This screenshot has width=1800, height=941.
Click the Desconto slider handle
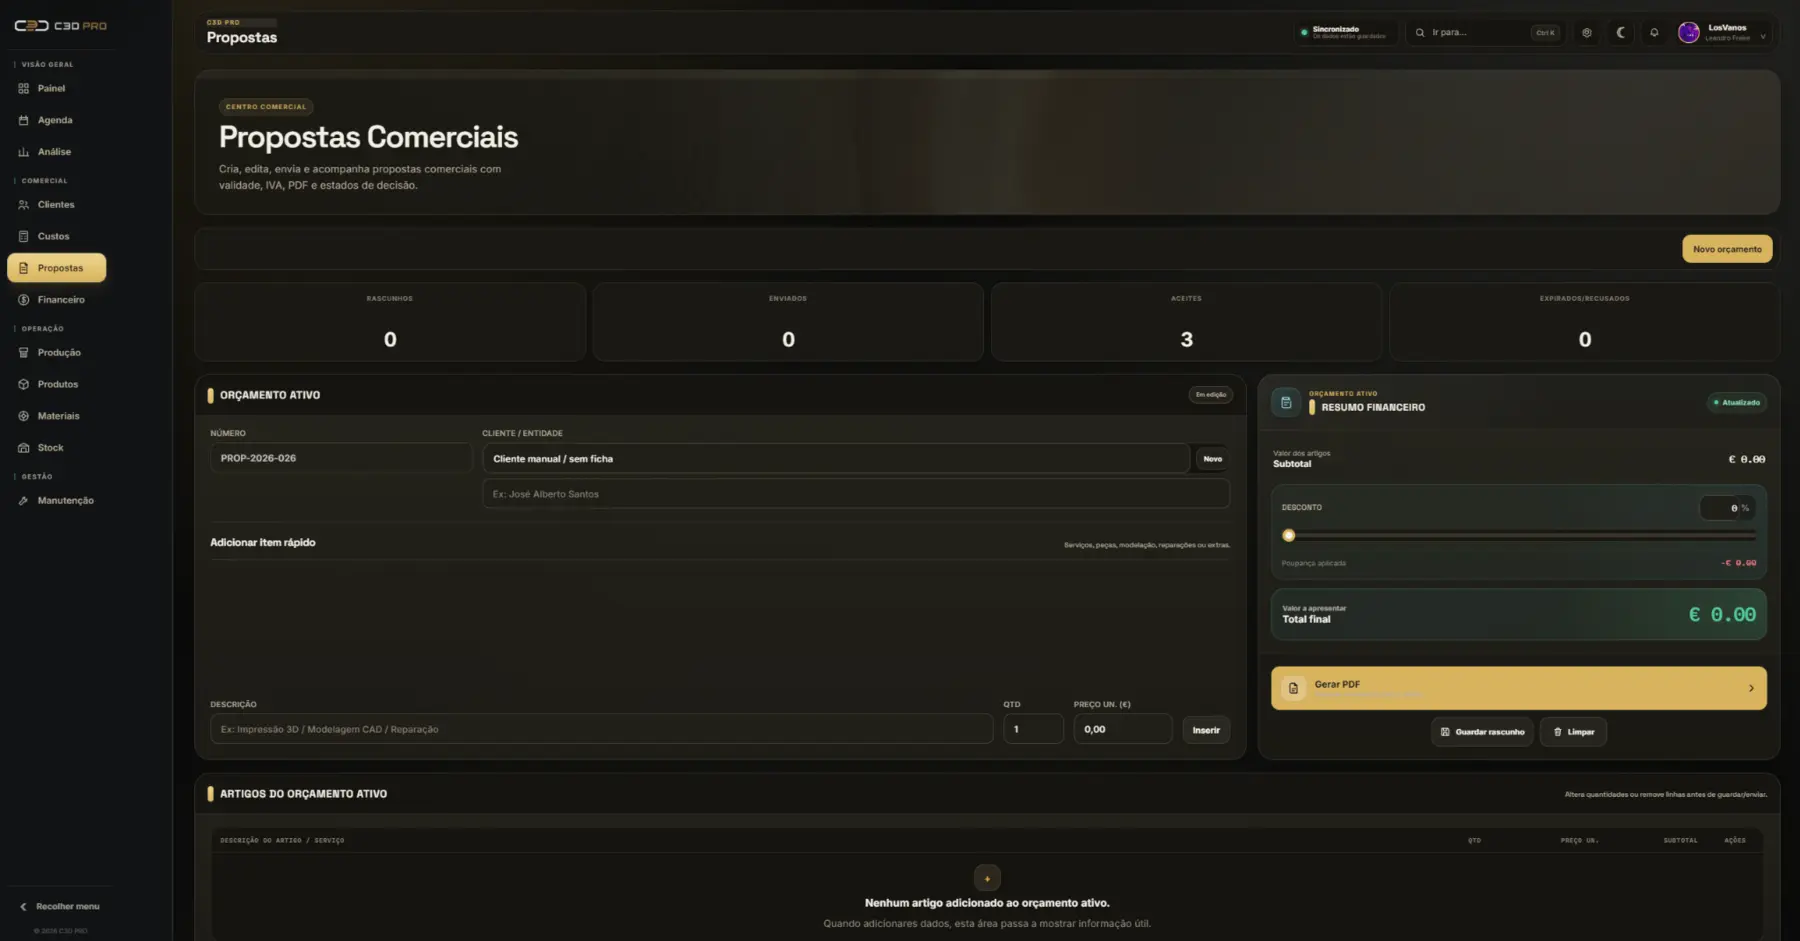1289,536
